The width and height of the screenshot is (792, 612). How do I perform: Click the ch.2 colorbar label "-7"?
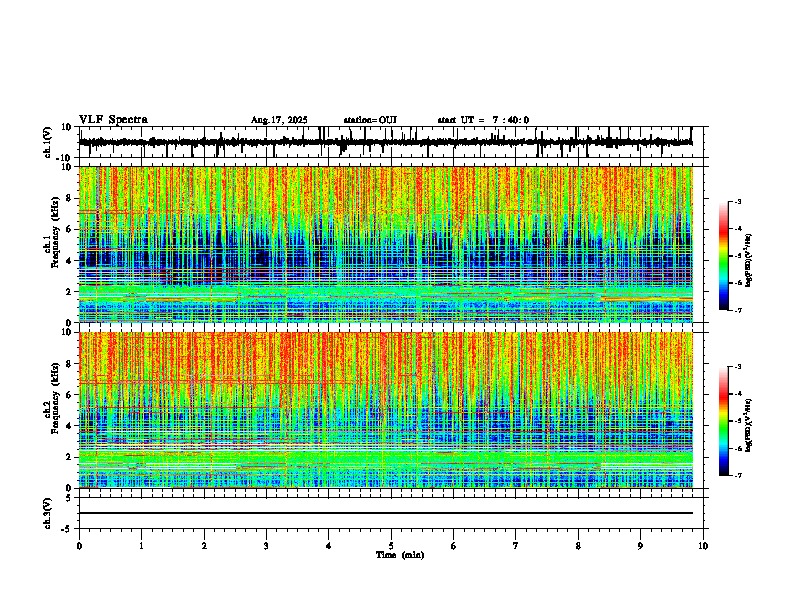click(x=738, y=475)
